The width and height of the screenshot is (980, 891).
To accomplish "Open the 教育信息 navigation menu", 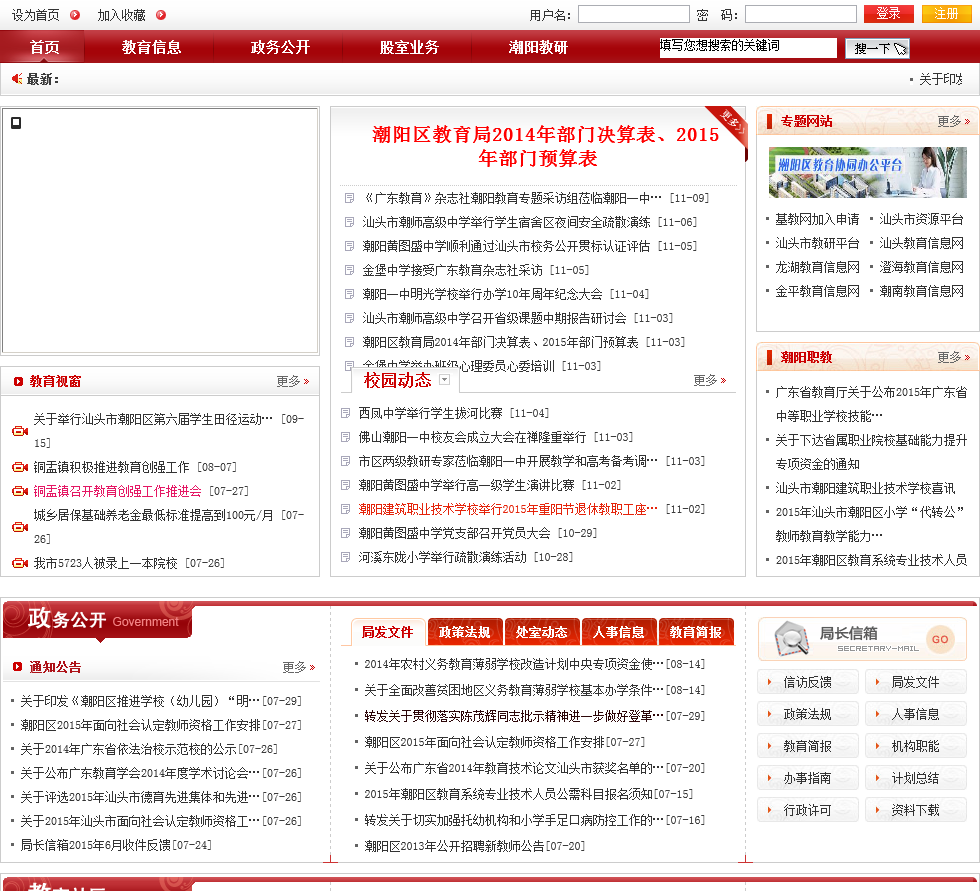I will [151, 47].
